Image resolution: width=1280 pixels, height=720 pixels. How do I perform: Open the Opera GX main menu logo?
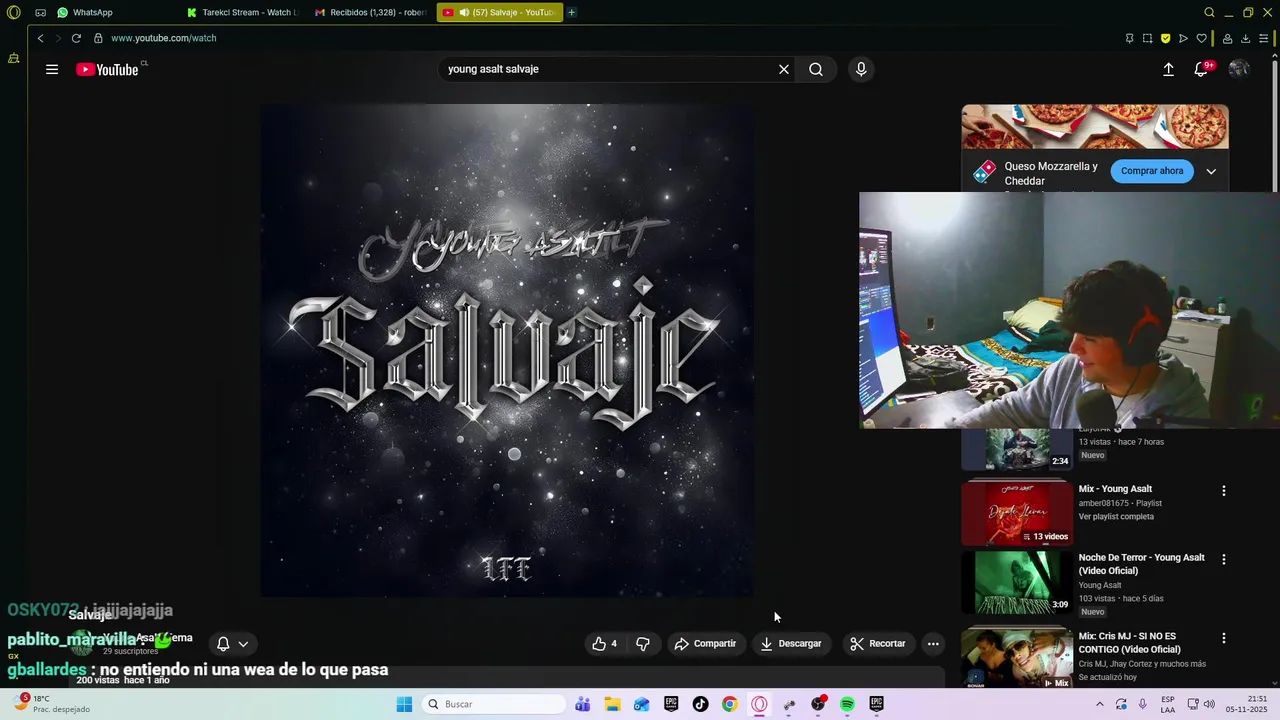point(13,13)
